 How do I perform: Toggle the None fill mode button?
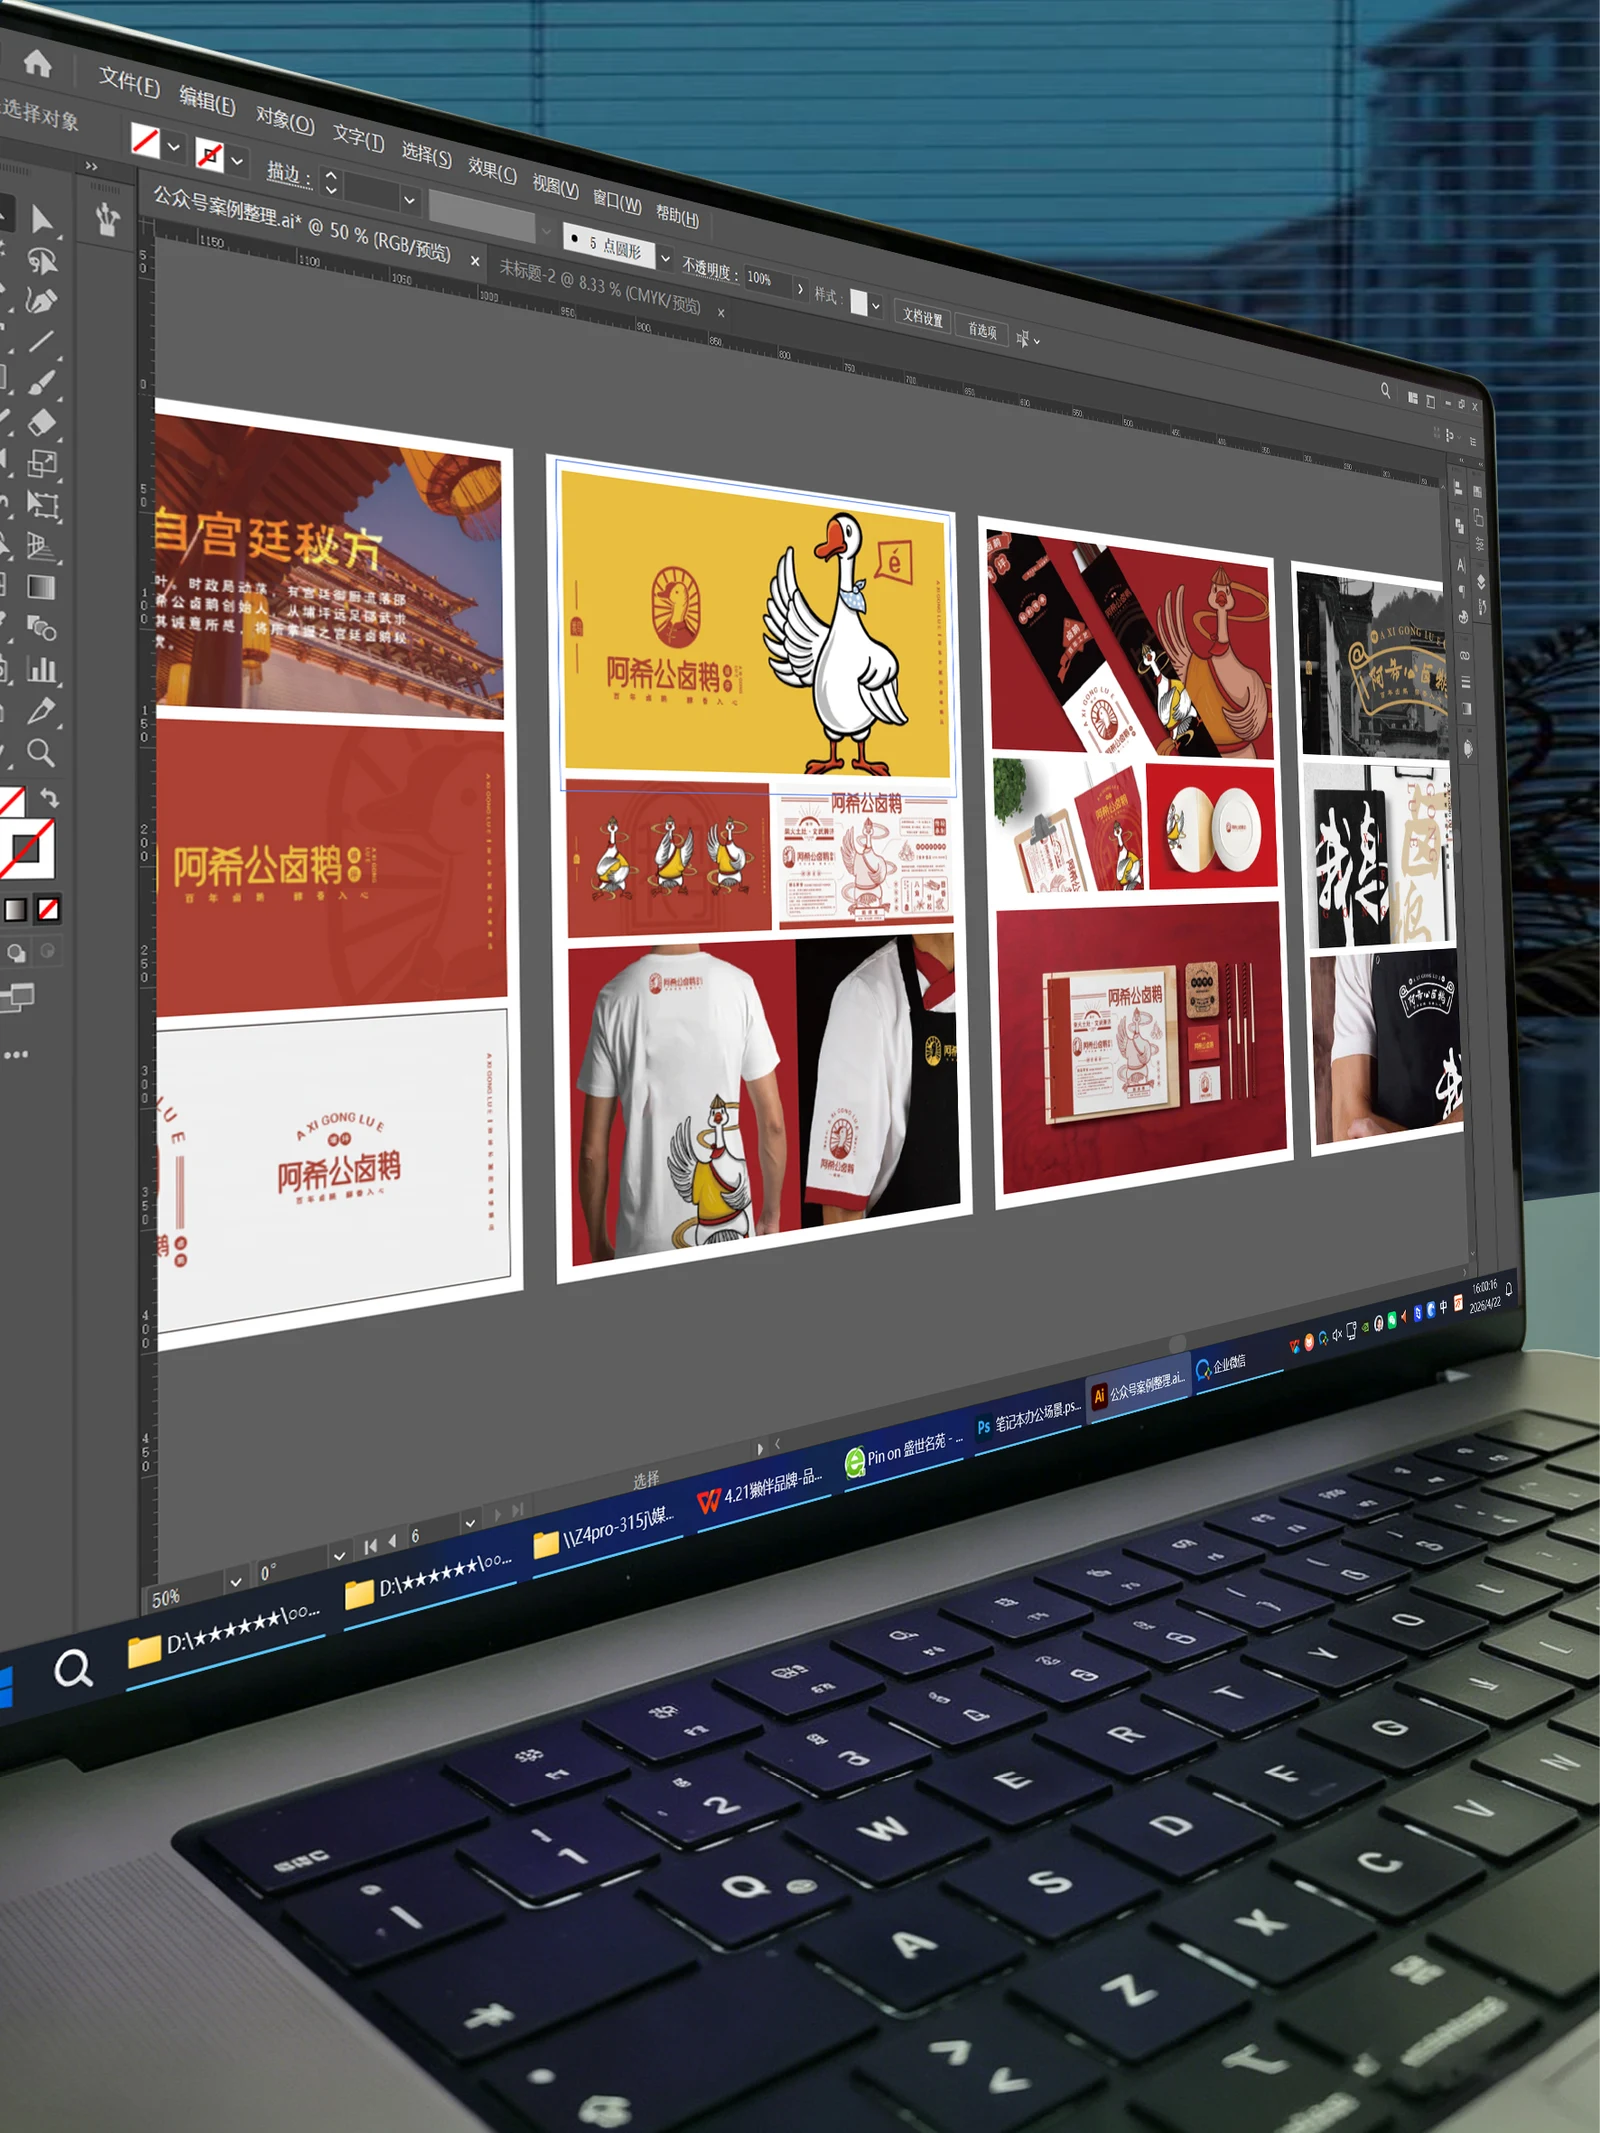(48, 909)
